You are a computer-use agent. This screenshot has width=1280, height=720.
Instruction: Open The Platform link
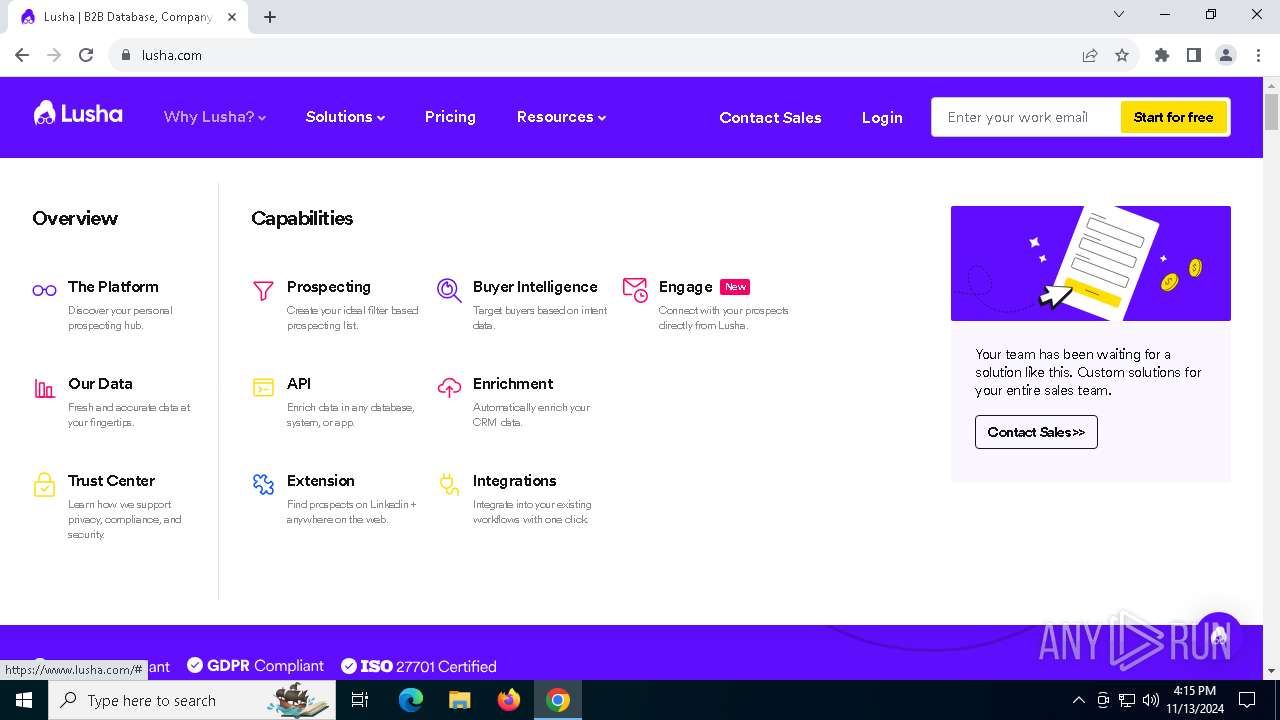(x=113, y=287)
